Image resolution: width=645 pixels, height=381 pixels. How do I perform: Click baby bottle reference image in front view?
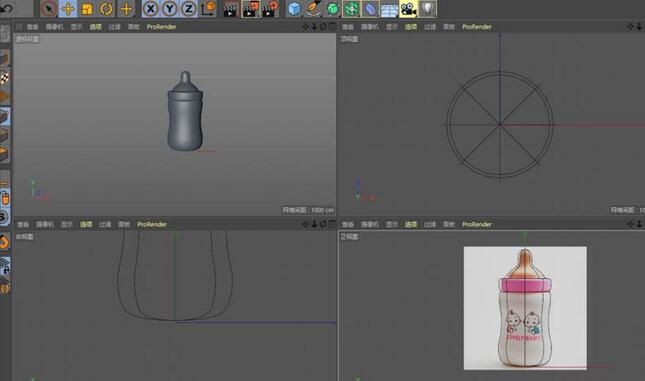525,308
